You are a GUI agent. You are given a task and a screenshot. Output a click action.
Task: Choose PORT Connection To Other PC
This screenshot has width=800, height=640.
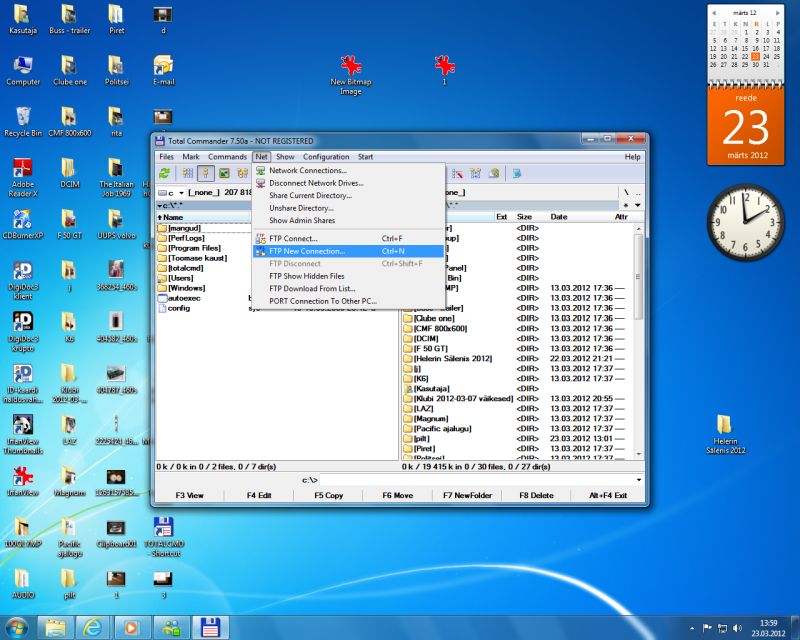click(322, 301)
